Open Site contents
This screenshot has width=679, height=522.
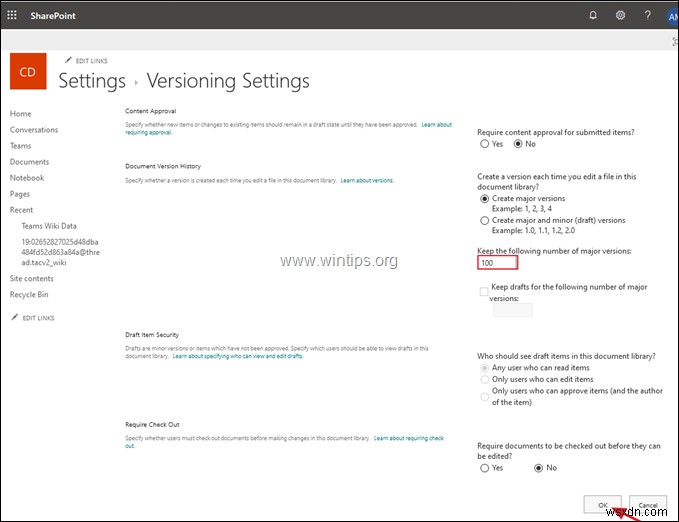coord(32,278)
